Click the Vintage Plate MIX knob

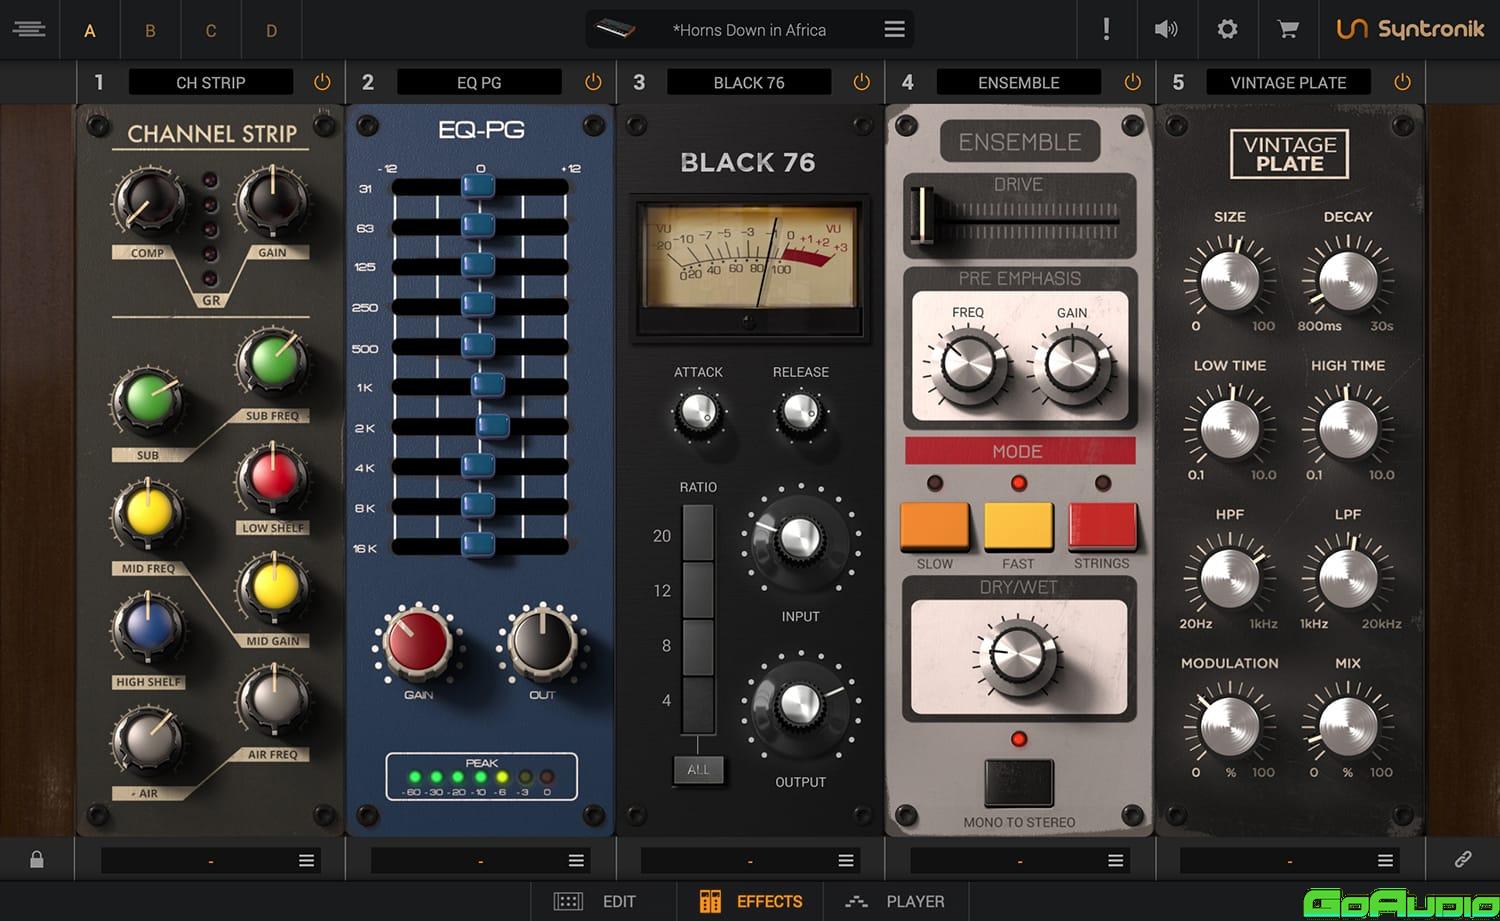click(1348, 727)
